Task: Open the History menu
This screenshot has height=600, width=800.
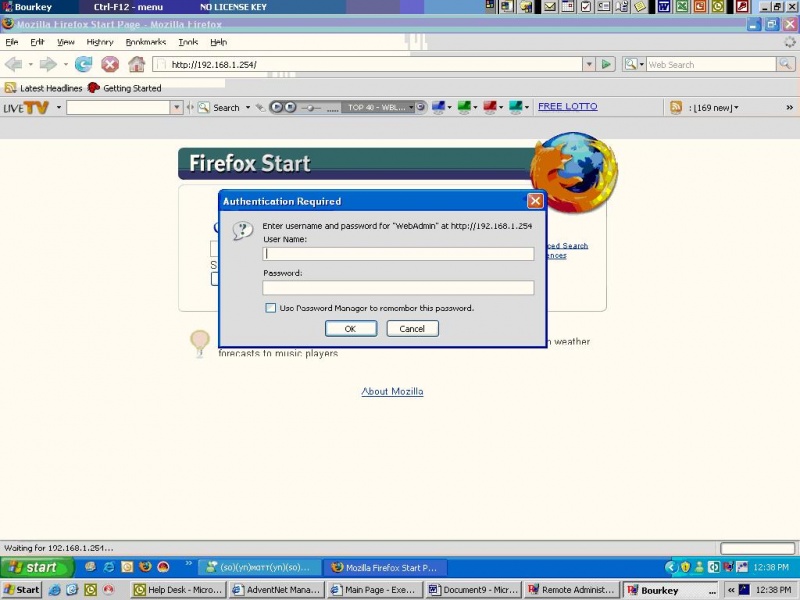Action: [99, 42]
